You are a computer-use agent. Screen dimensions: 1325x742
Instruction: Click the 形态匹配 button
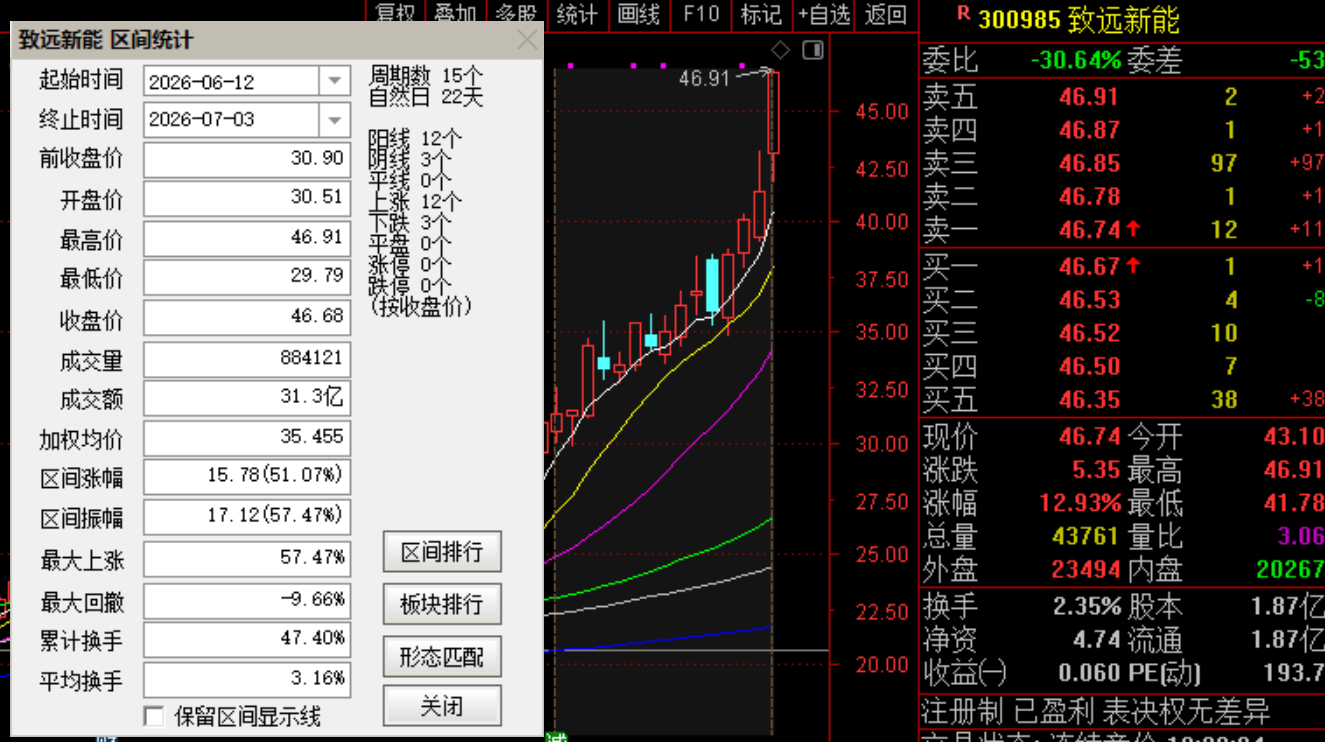[442, 656]
